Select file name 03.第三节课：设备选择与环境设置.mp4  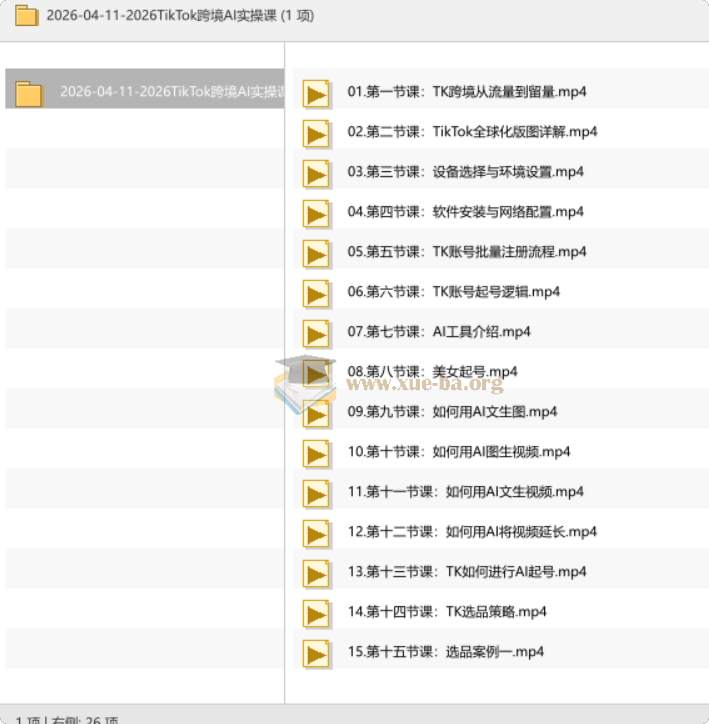[x=465, y=172]
